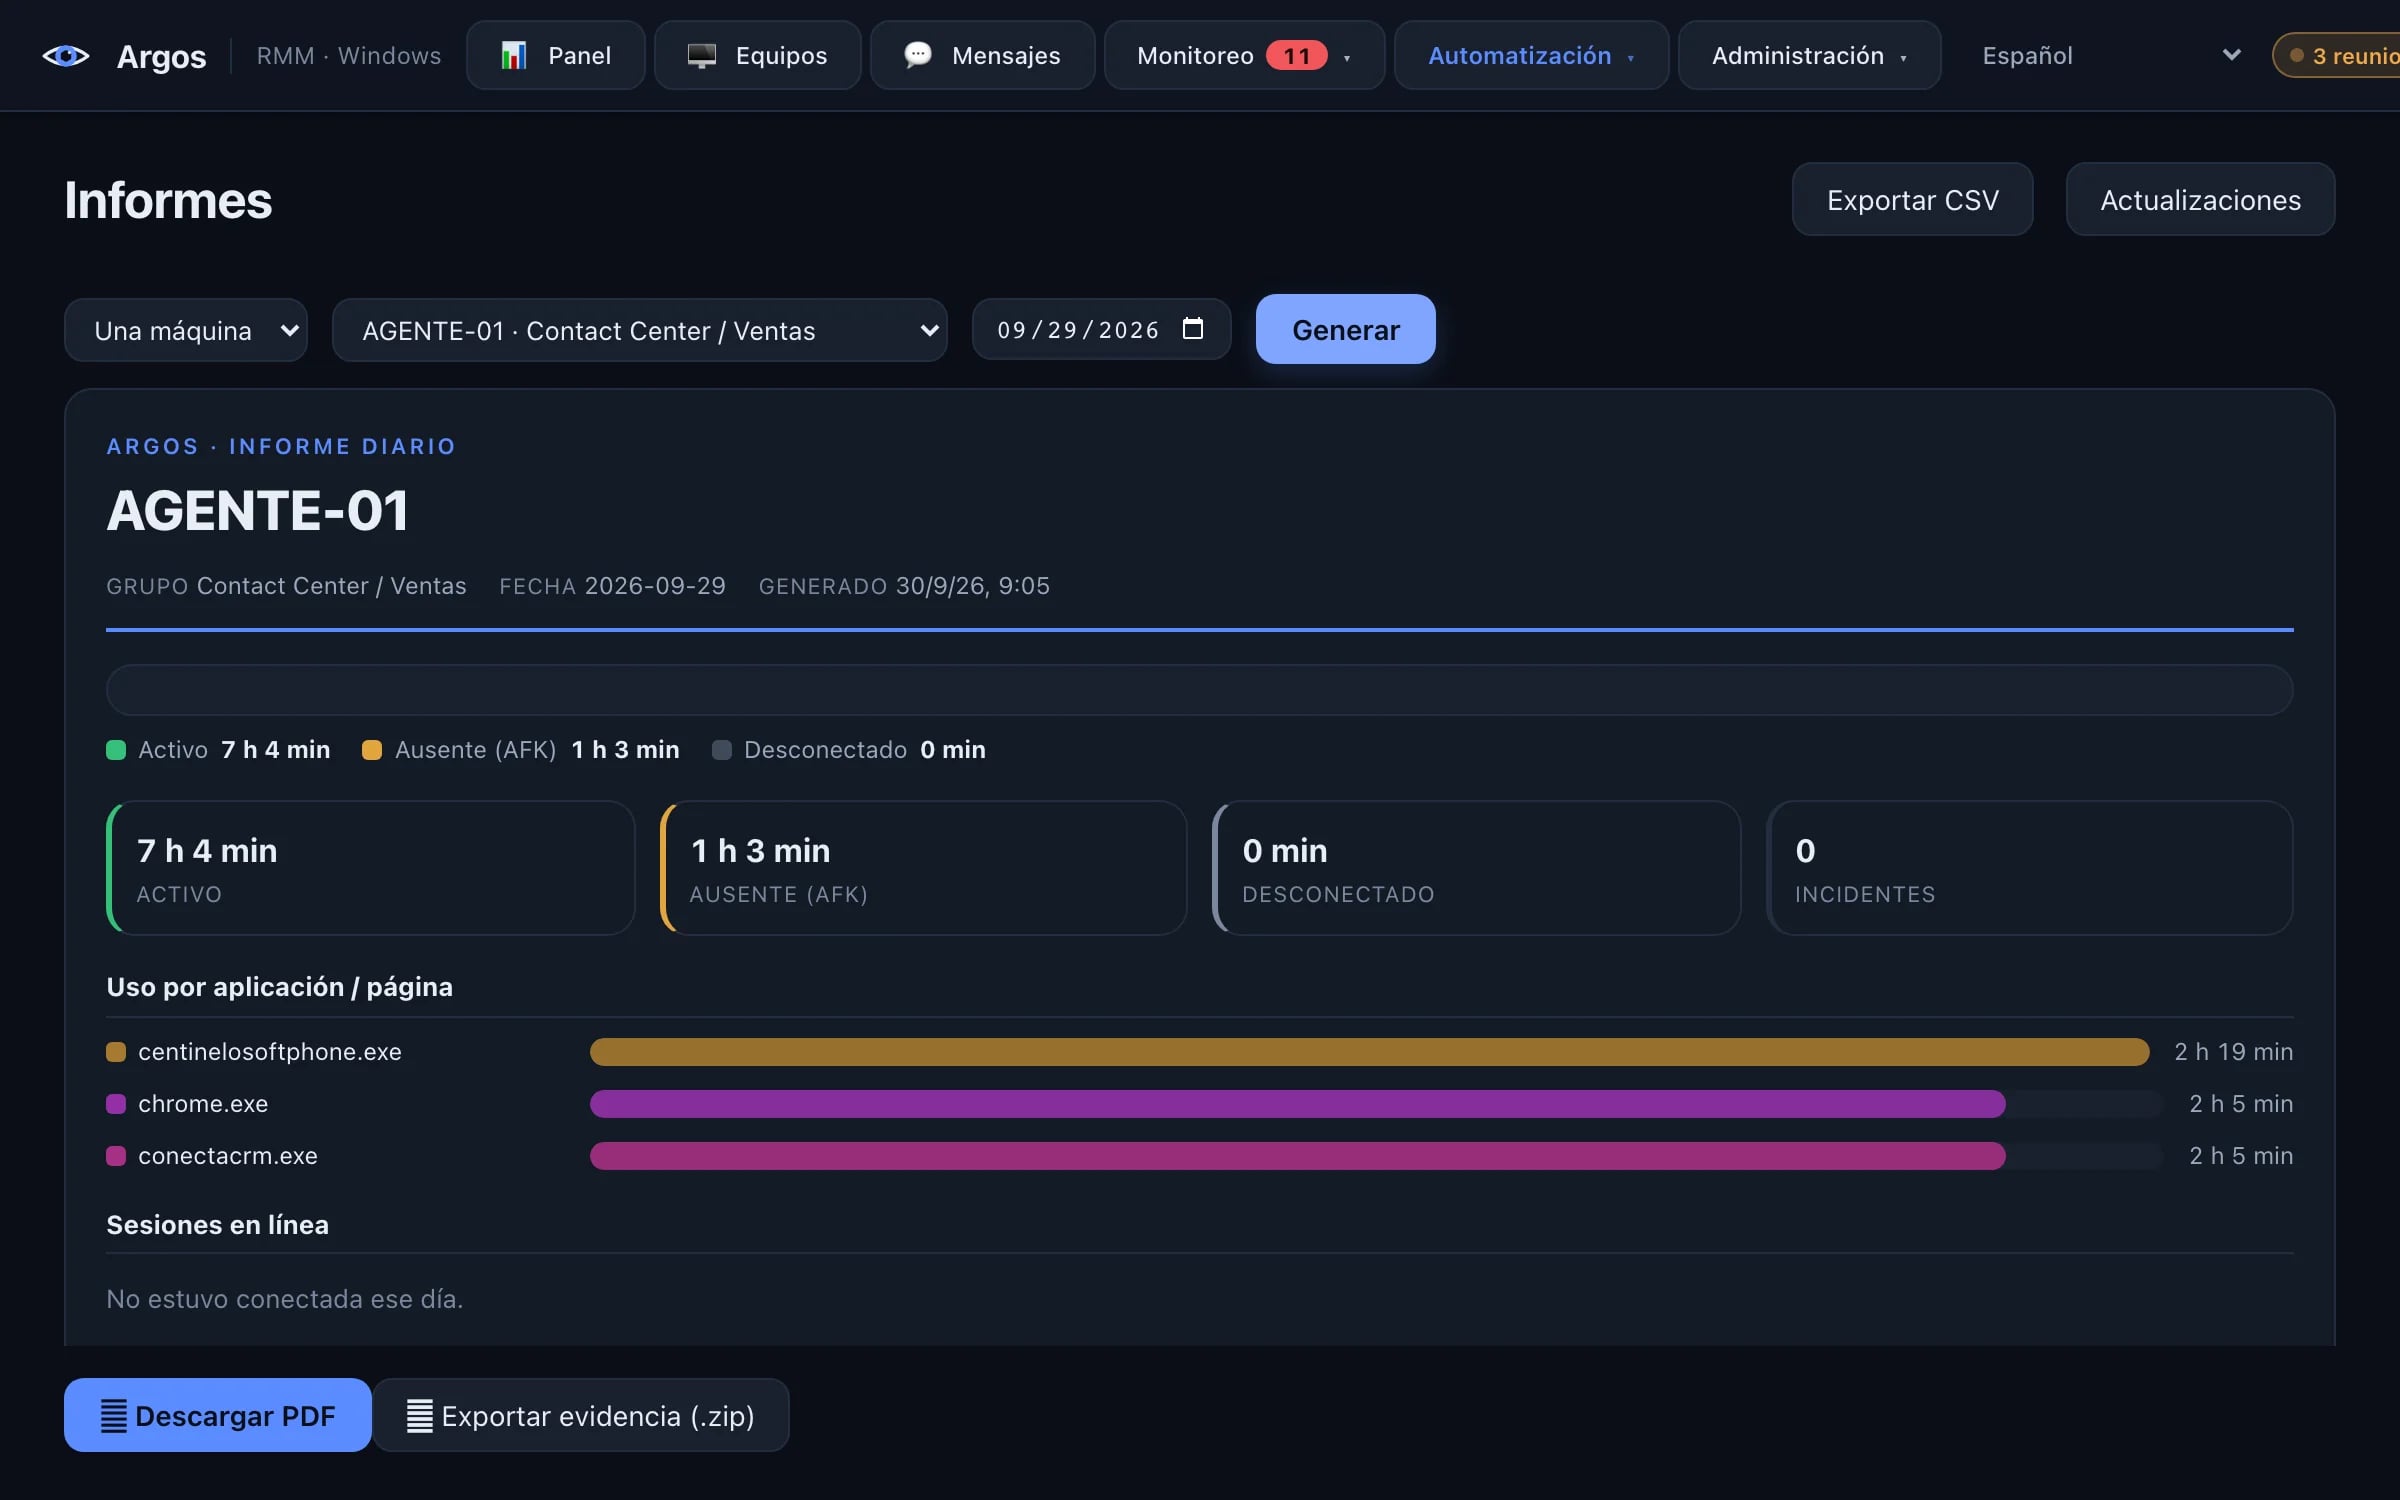2400x1500 pixels.
Task: Open the Monitoreo dropdown menu
Action: [1244, 55]
